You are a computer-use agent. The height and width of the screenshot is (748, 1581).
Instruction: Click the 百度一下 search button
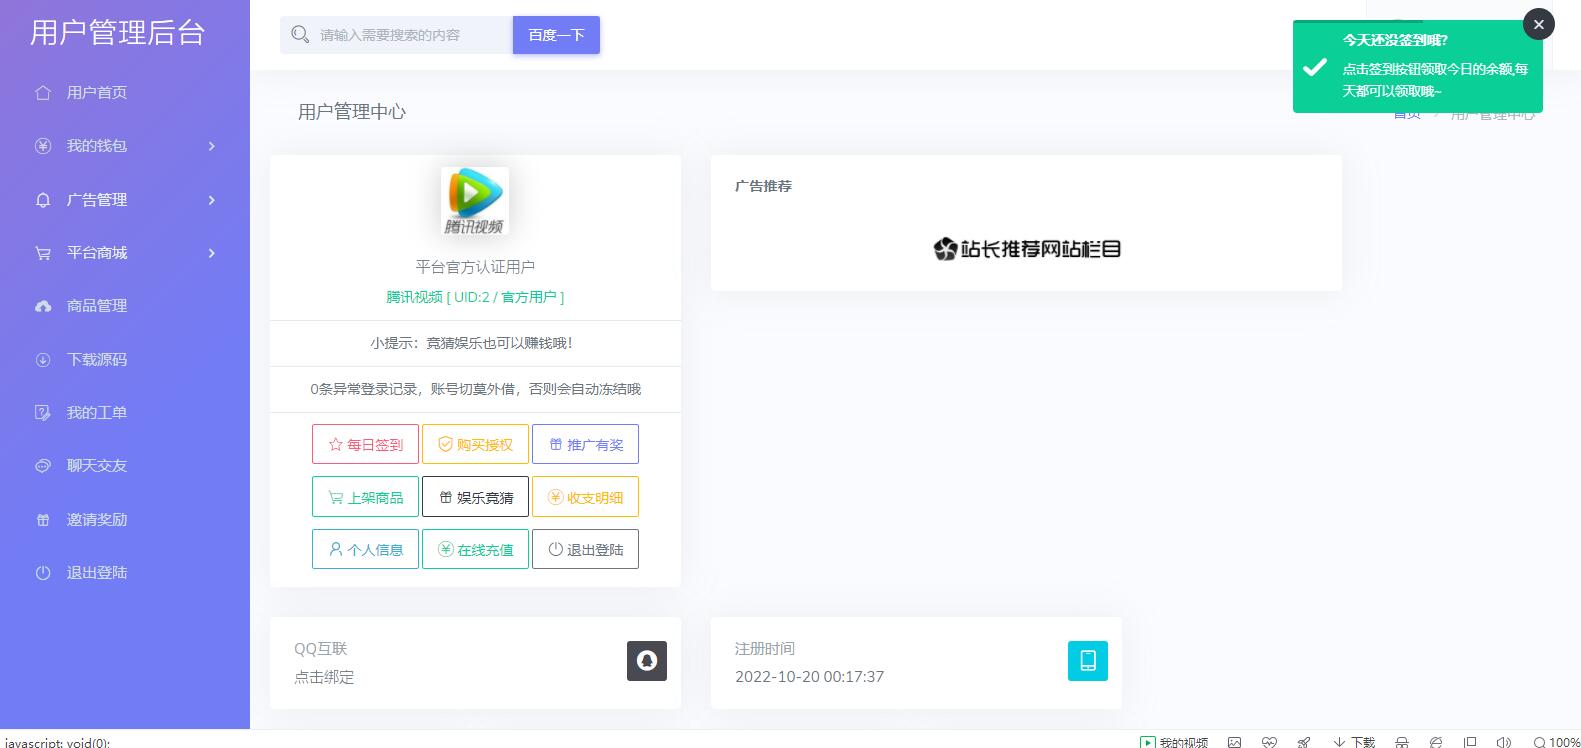click(556, 35)
